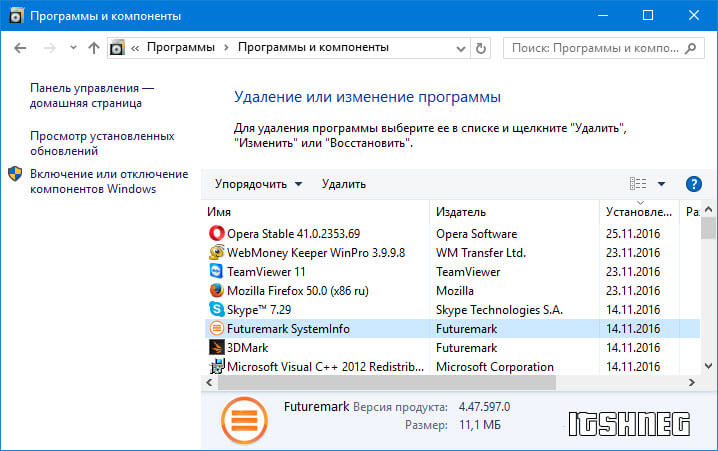Click the Удалить toolbar button
Screen dimensions: 718x451
(343, 184)
